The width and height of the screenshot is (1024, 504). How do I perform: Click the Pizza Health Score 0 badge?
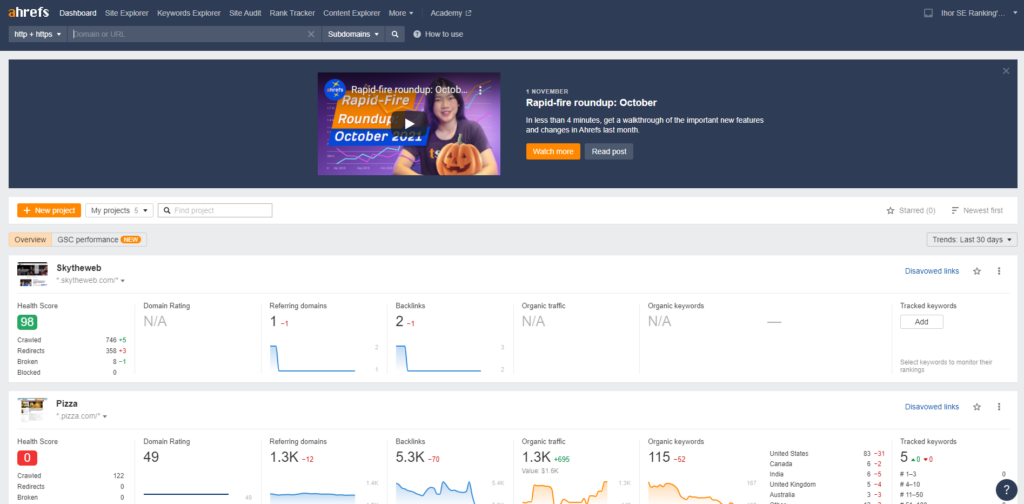tap(27, 458)
